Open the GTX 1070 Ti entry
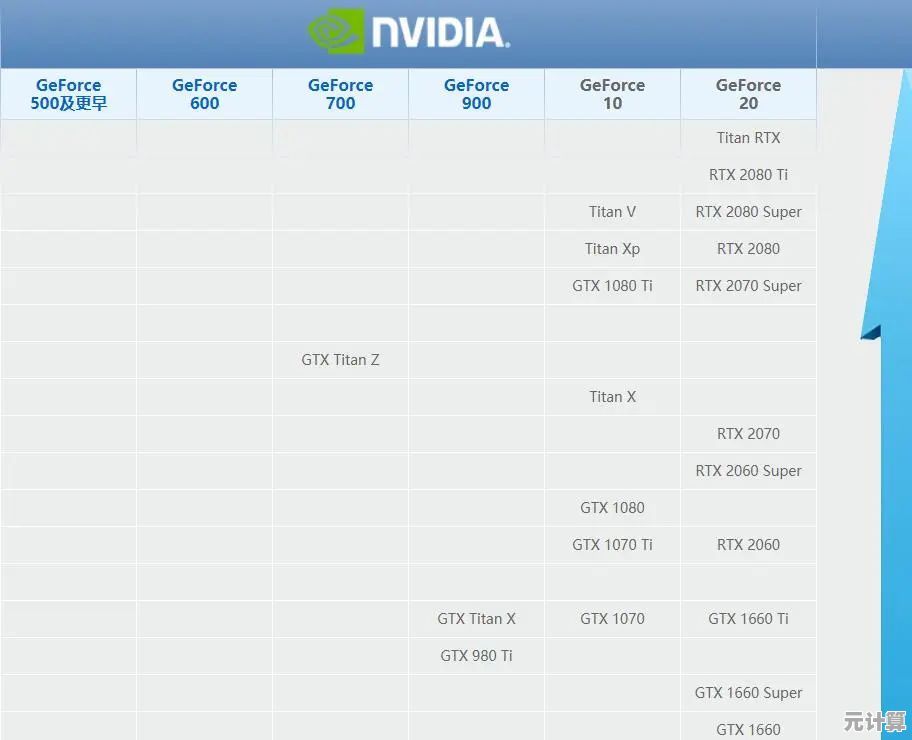The image size is (912, 740). point(612,545)
